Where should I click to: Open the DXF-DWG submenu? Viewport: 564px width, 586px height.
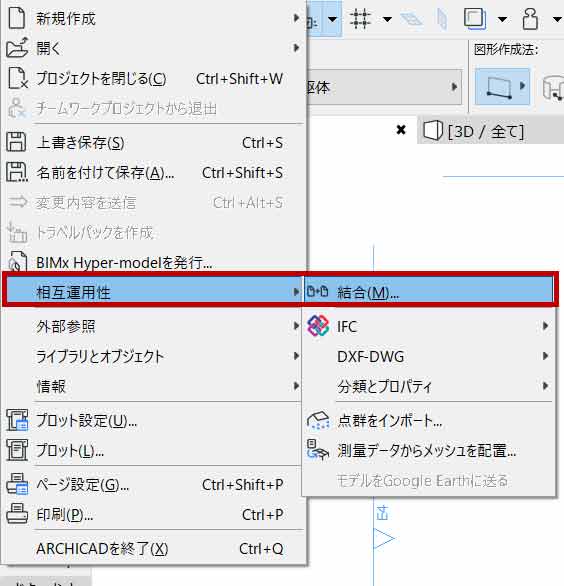[429, 356]
